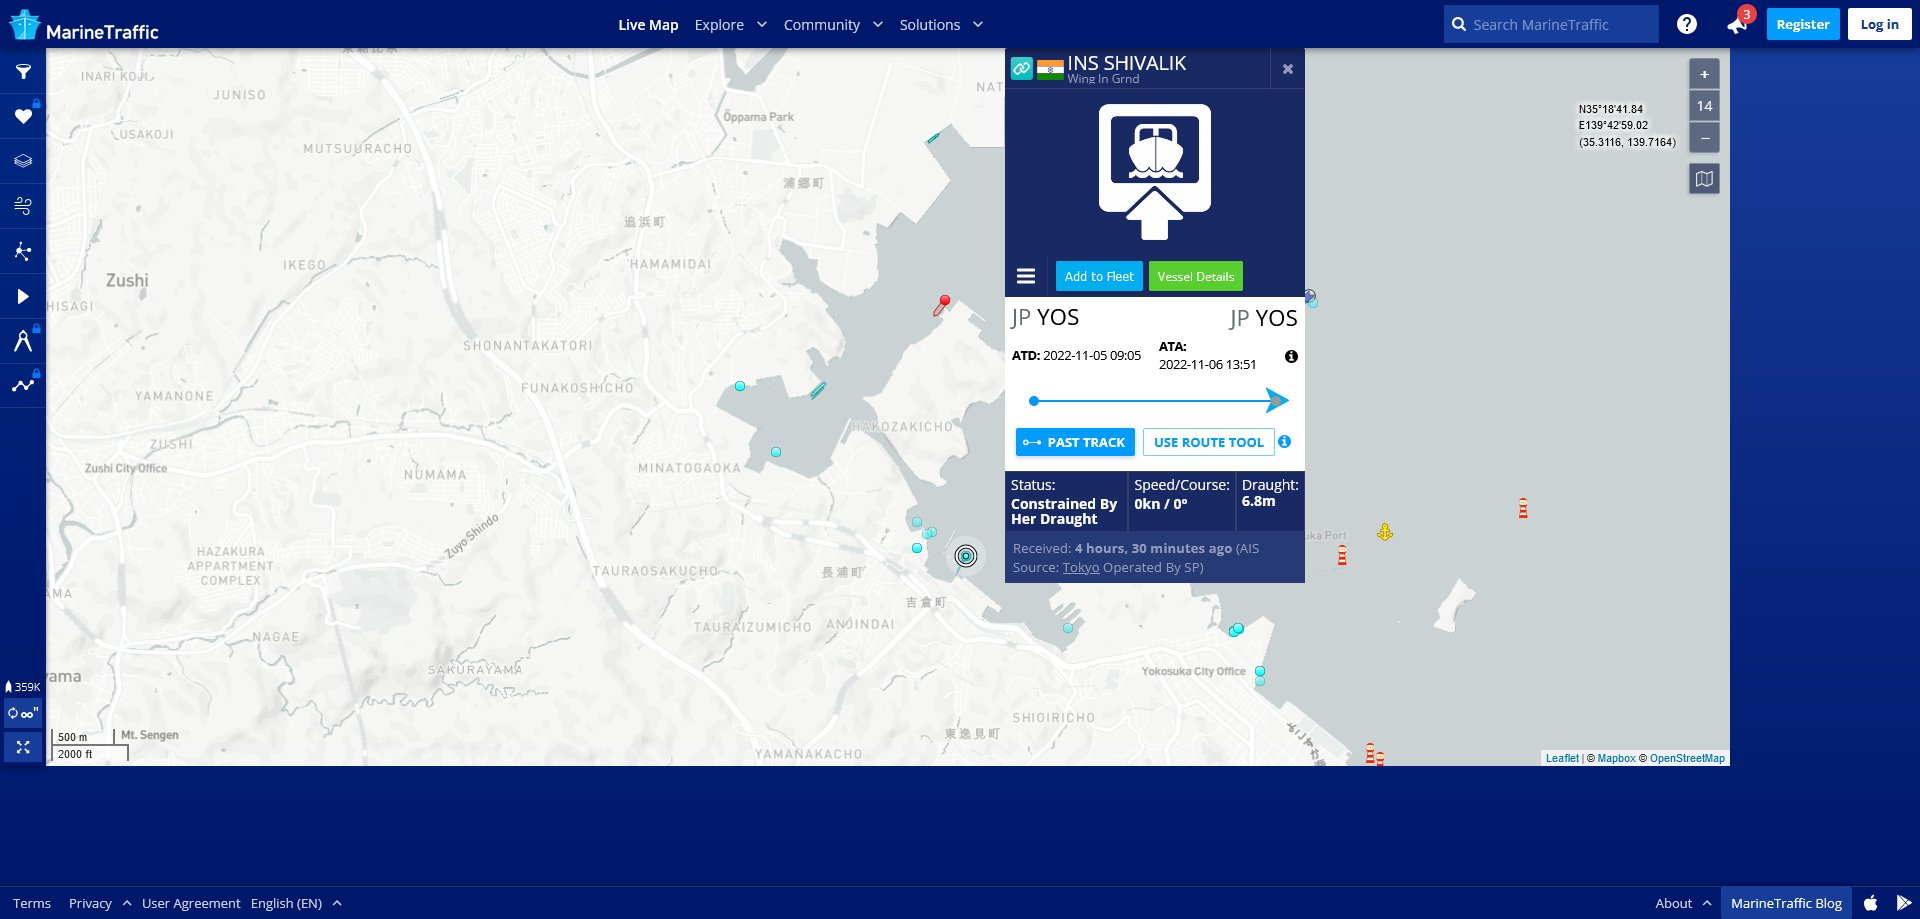This screenshot has width=1920, height=919.
Task: Open the help question mark icon
Action: [x=1687, y=24]
